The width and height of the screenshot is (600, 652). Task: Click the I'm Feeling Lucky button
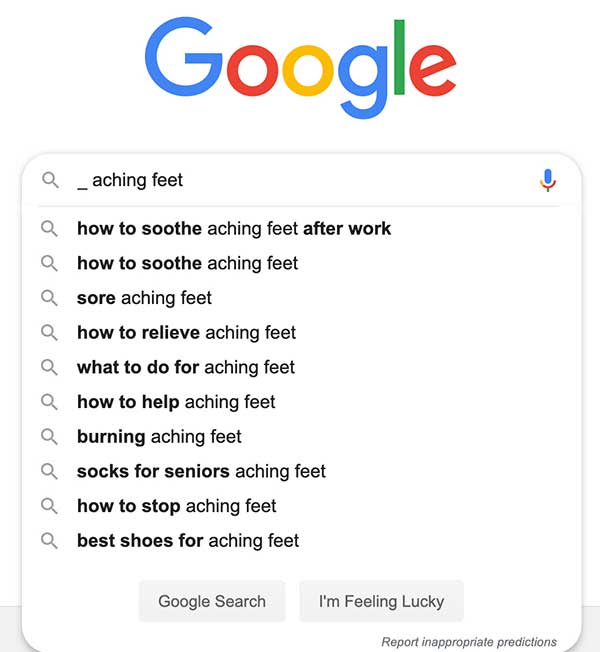[381, 601]
